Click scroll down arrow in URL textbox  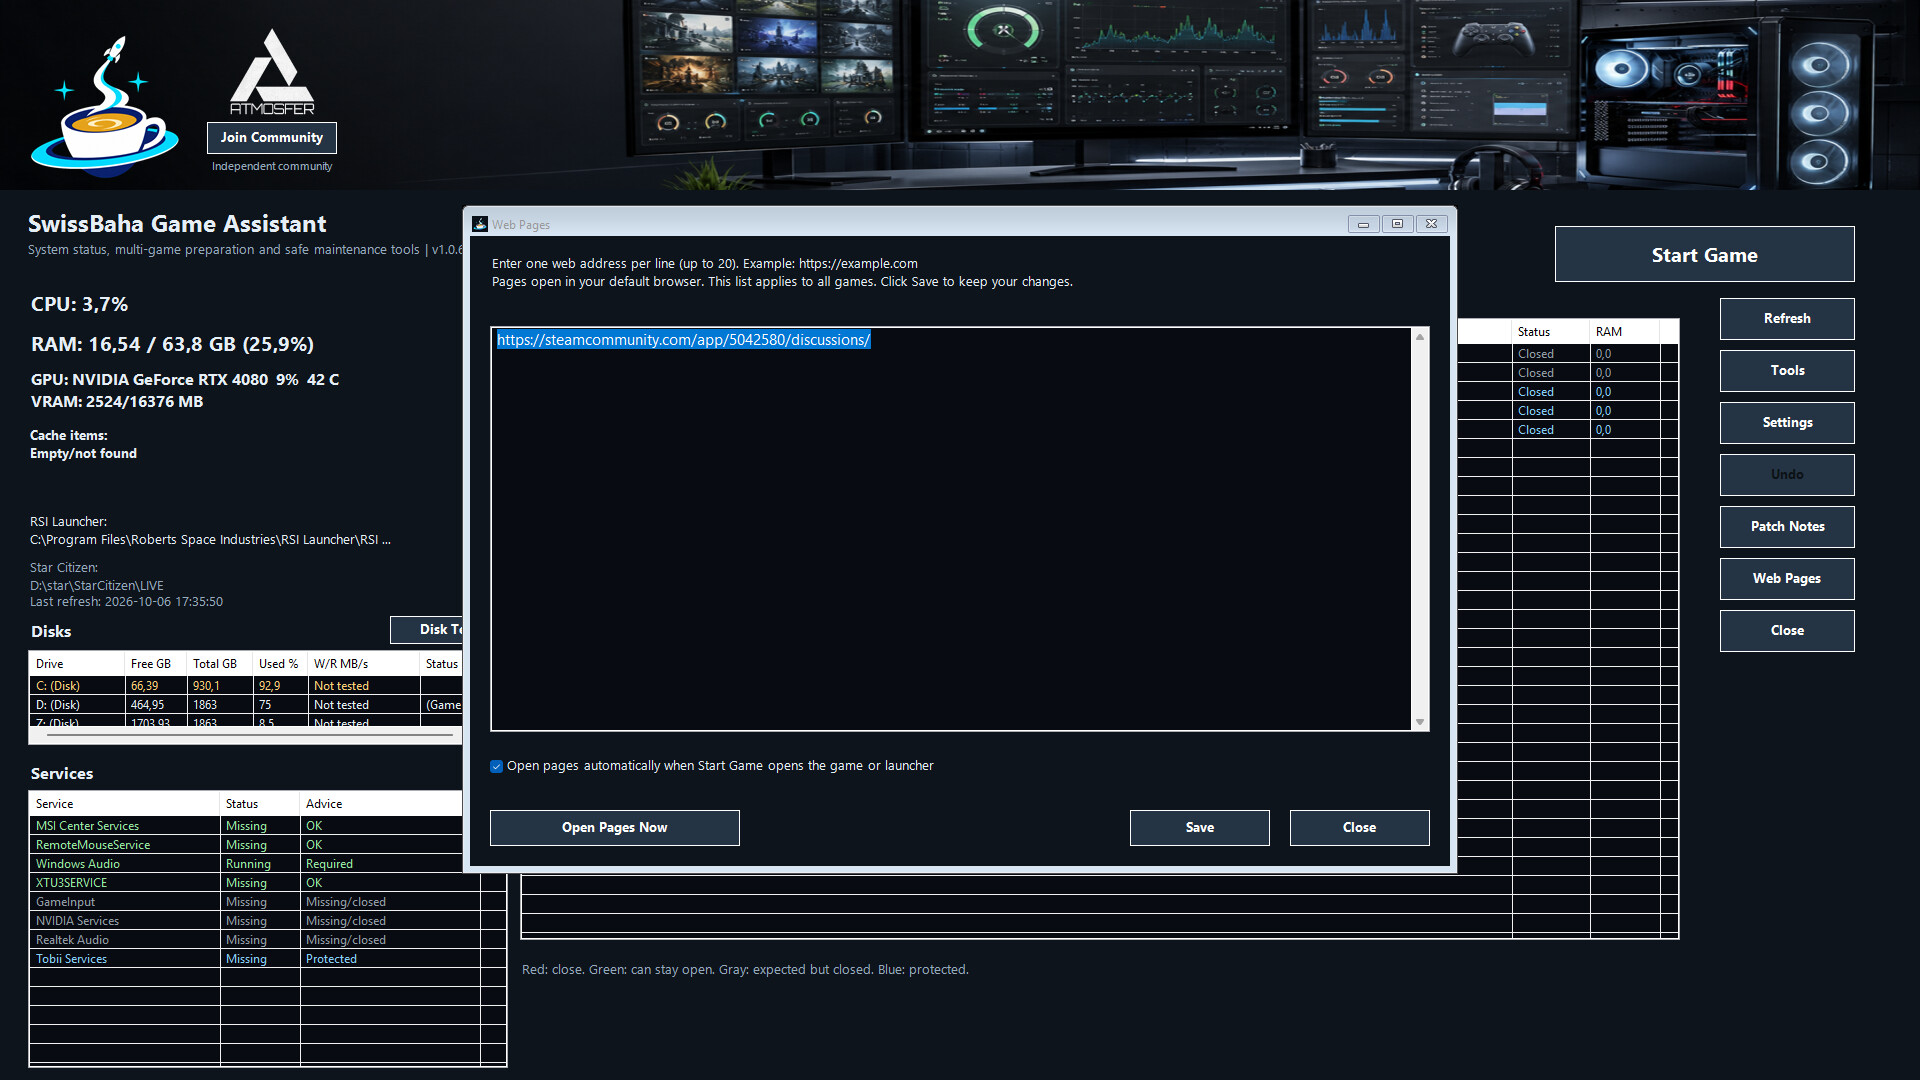click(1419, 722)
